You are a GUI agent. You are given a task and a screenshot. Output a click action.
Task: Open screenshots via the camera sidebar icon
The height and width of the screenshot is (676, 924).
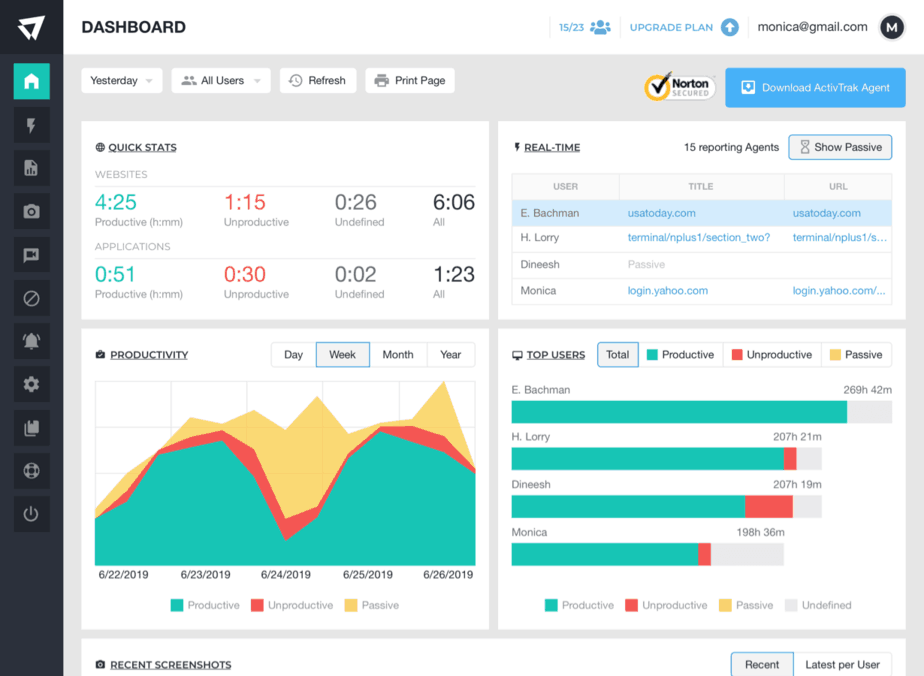31,211
